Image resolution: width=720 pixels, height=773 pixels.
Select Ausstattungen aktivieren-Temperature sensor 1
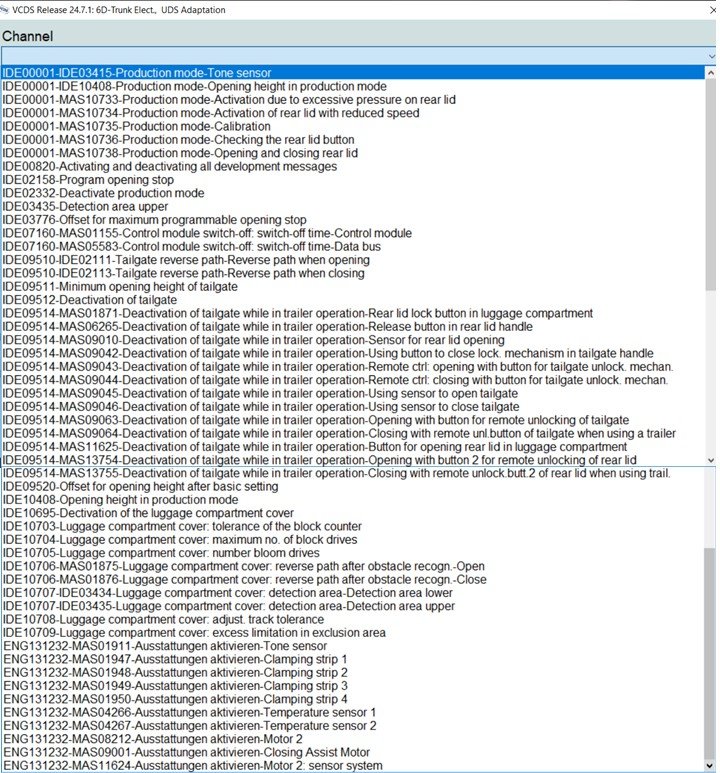(189, 712)
